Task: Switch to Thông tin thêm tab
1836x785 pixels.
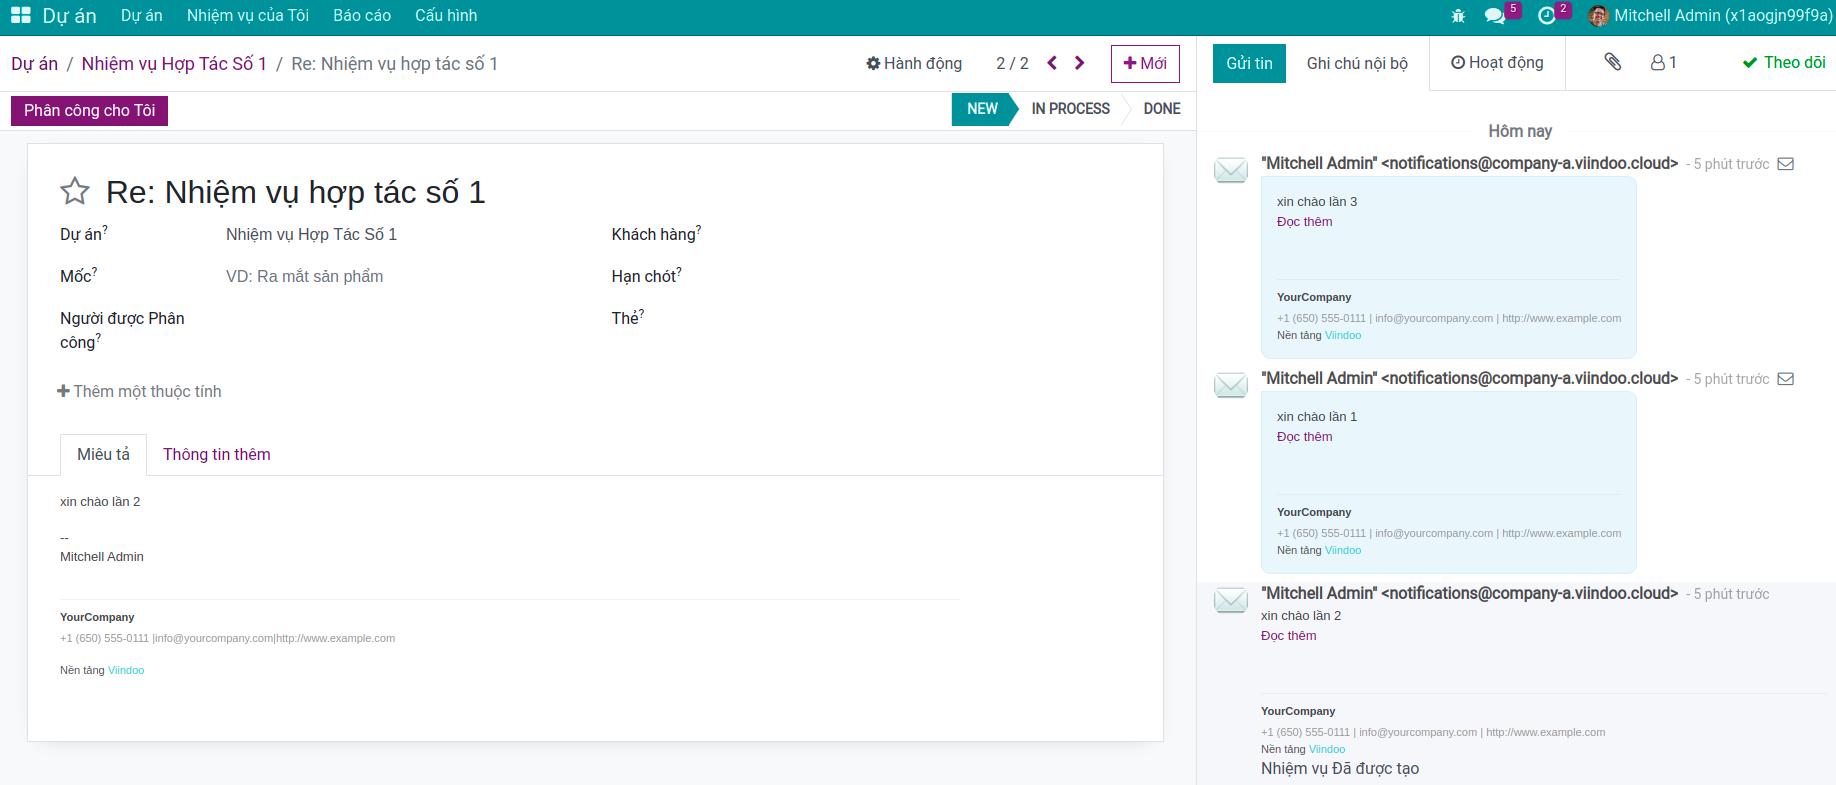Action: point(217,454)
